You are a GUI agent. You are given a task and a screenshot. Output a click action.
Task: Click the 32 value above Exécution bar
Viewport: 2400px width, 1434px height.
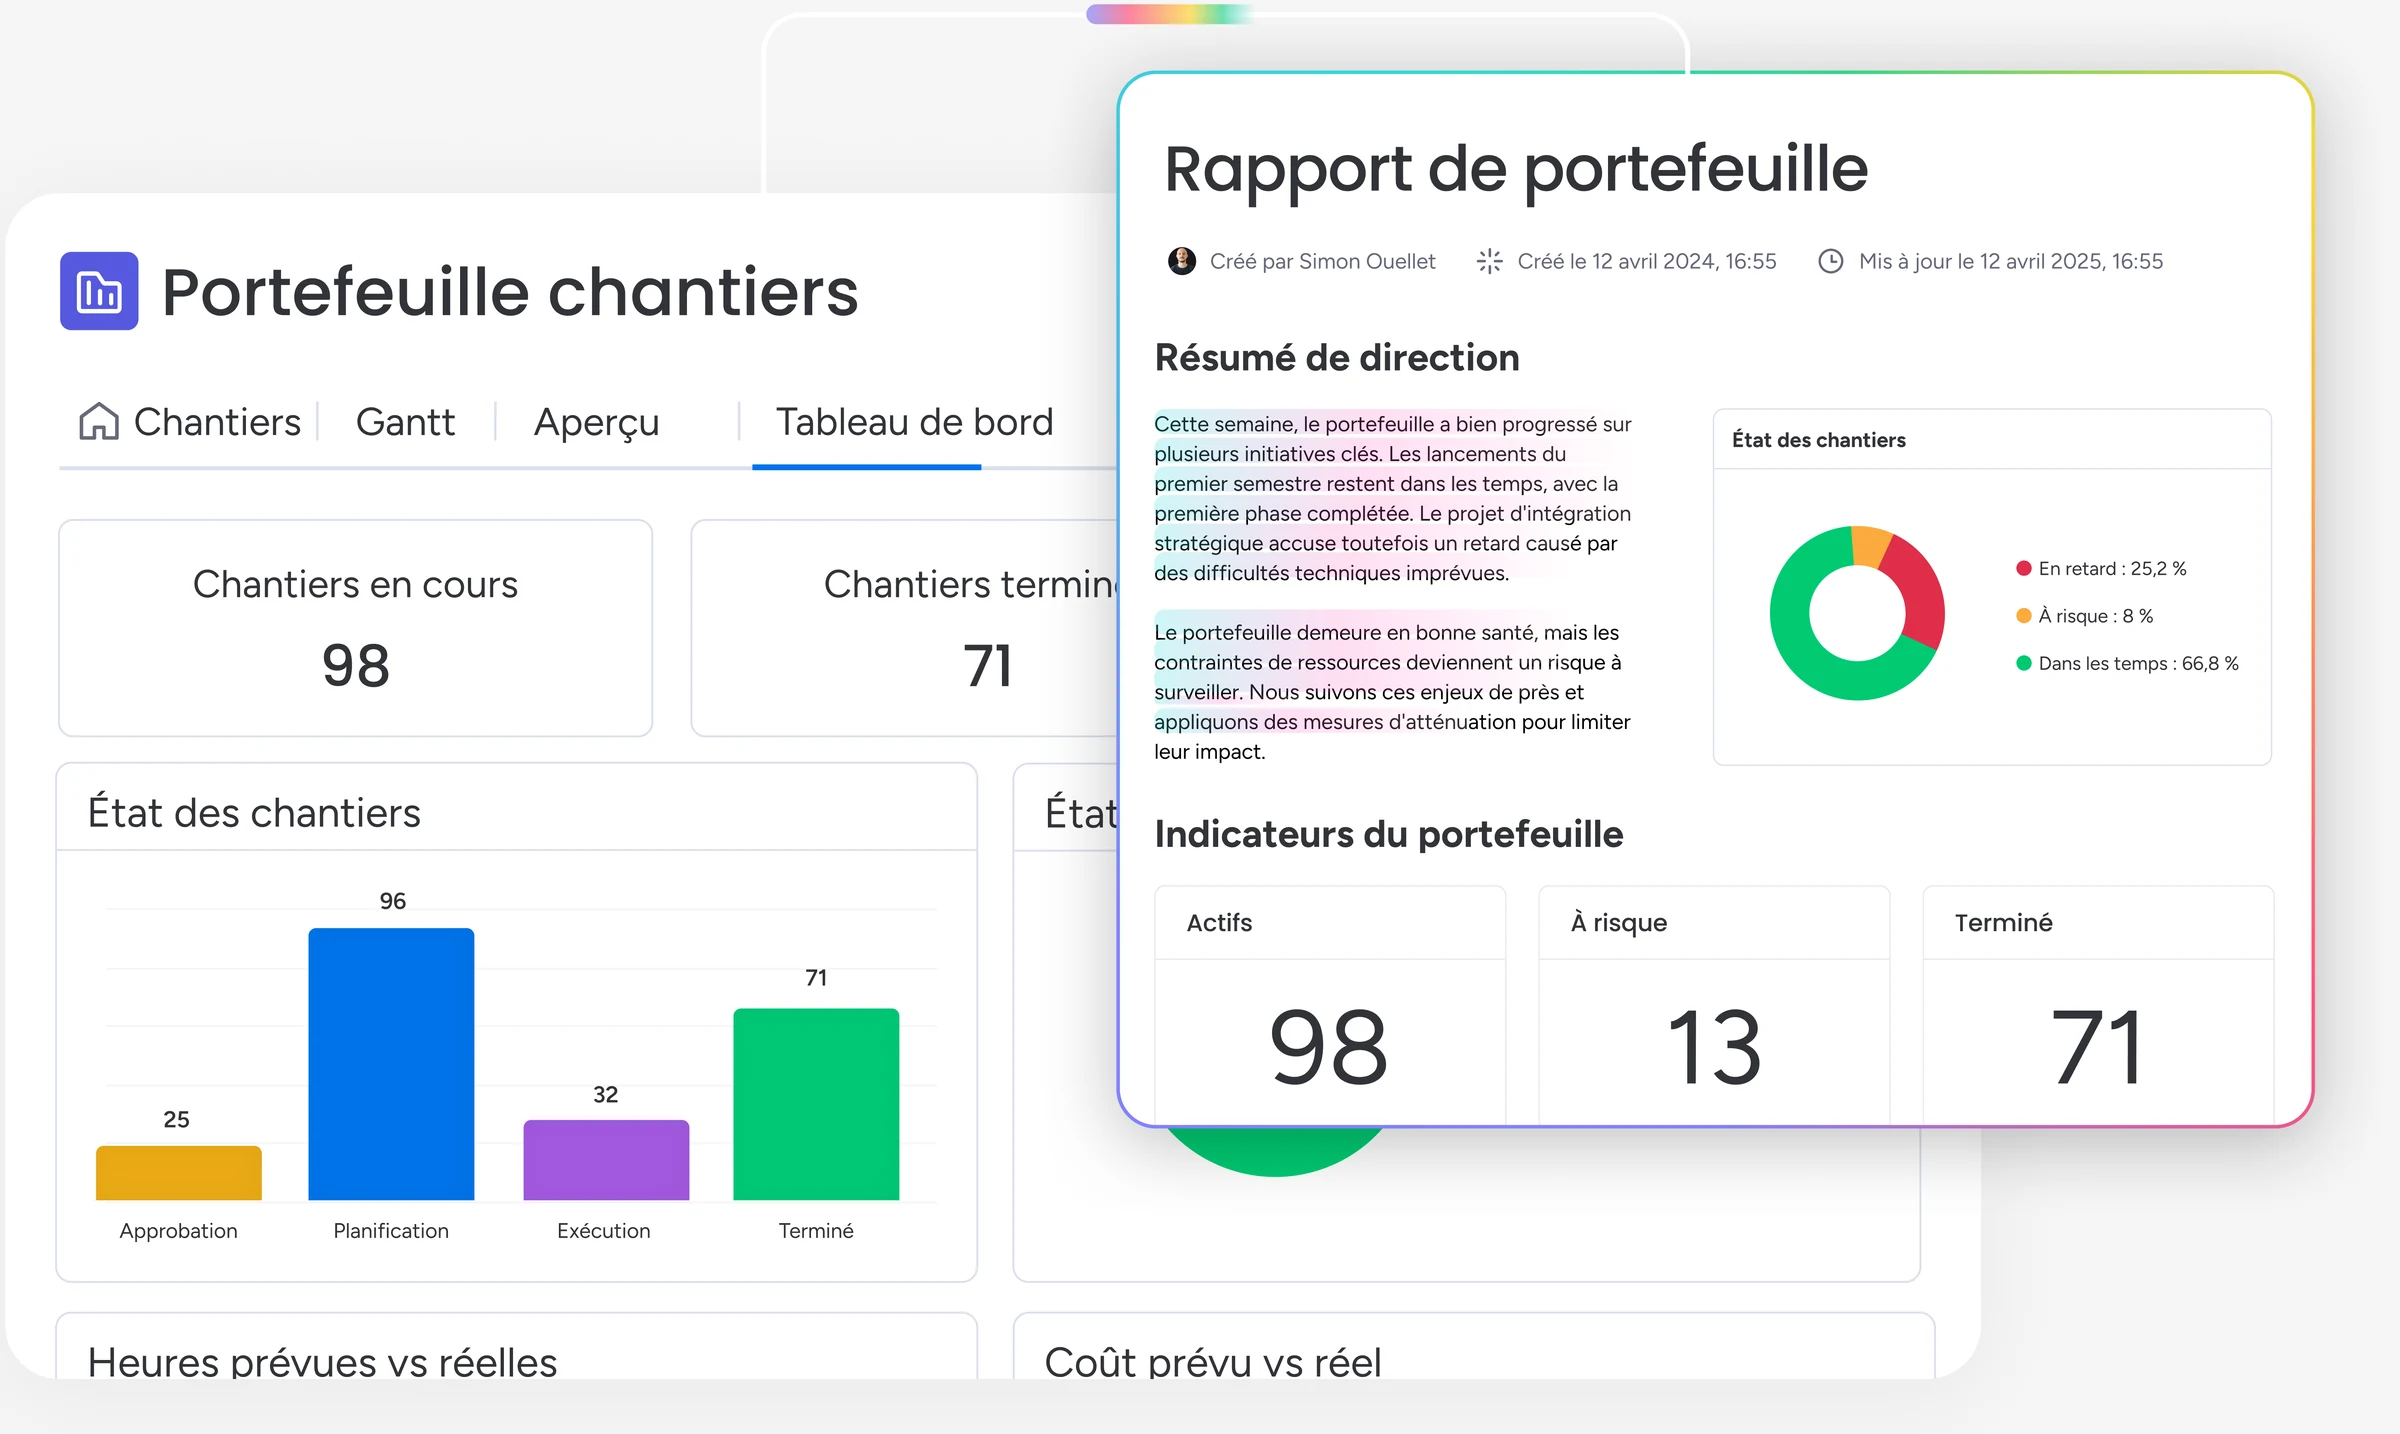pos(605,1094)
